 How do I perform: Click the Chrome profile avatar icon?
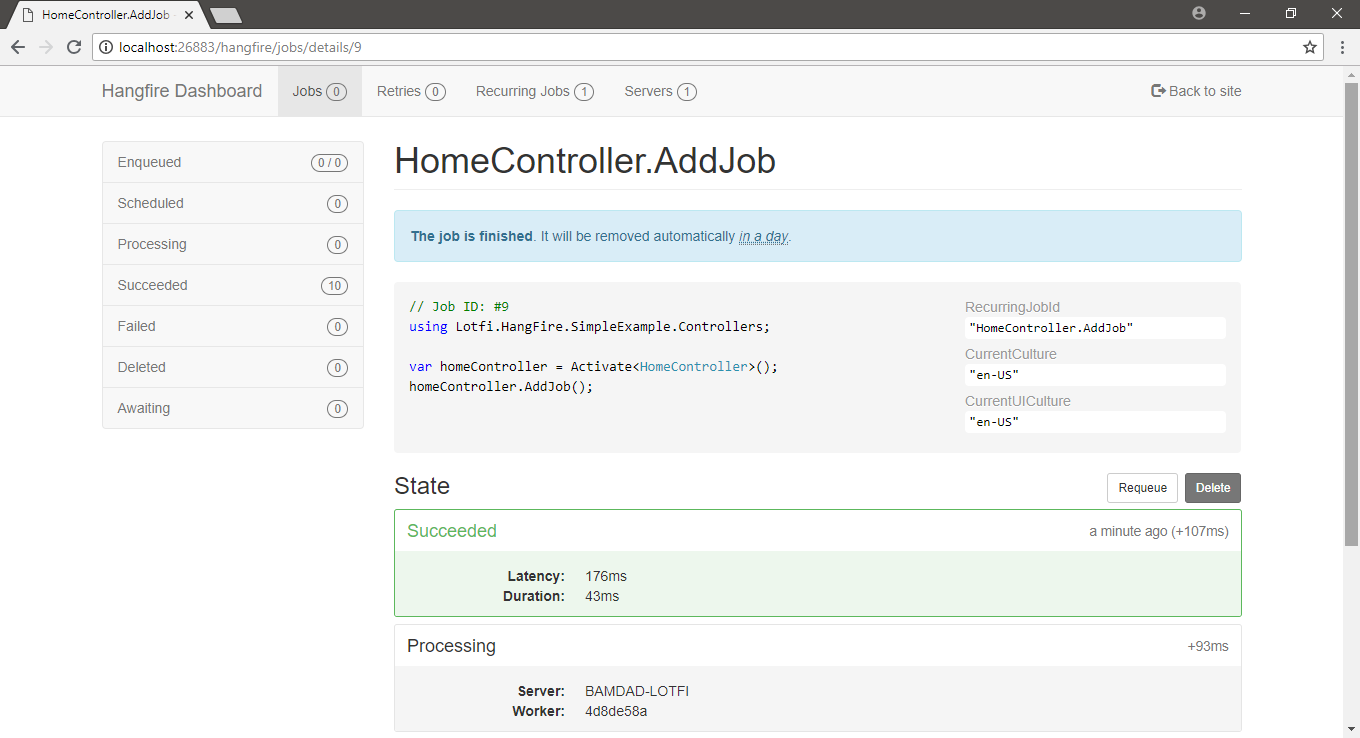[x=1199, y=13]
